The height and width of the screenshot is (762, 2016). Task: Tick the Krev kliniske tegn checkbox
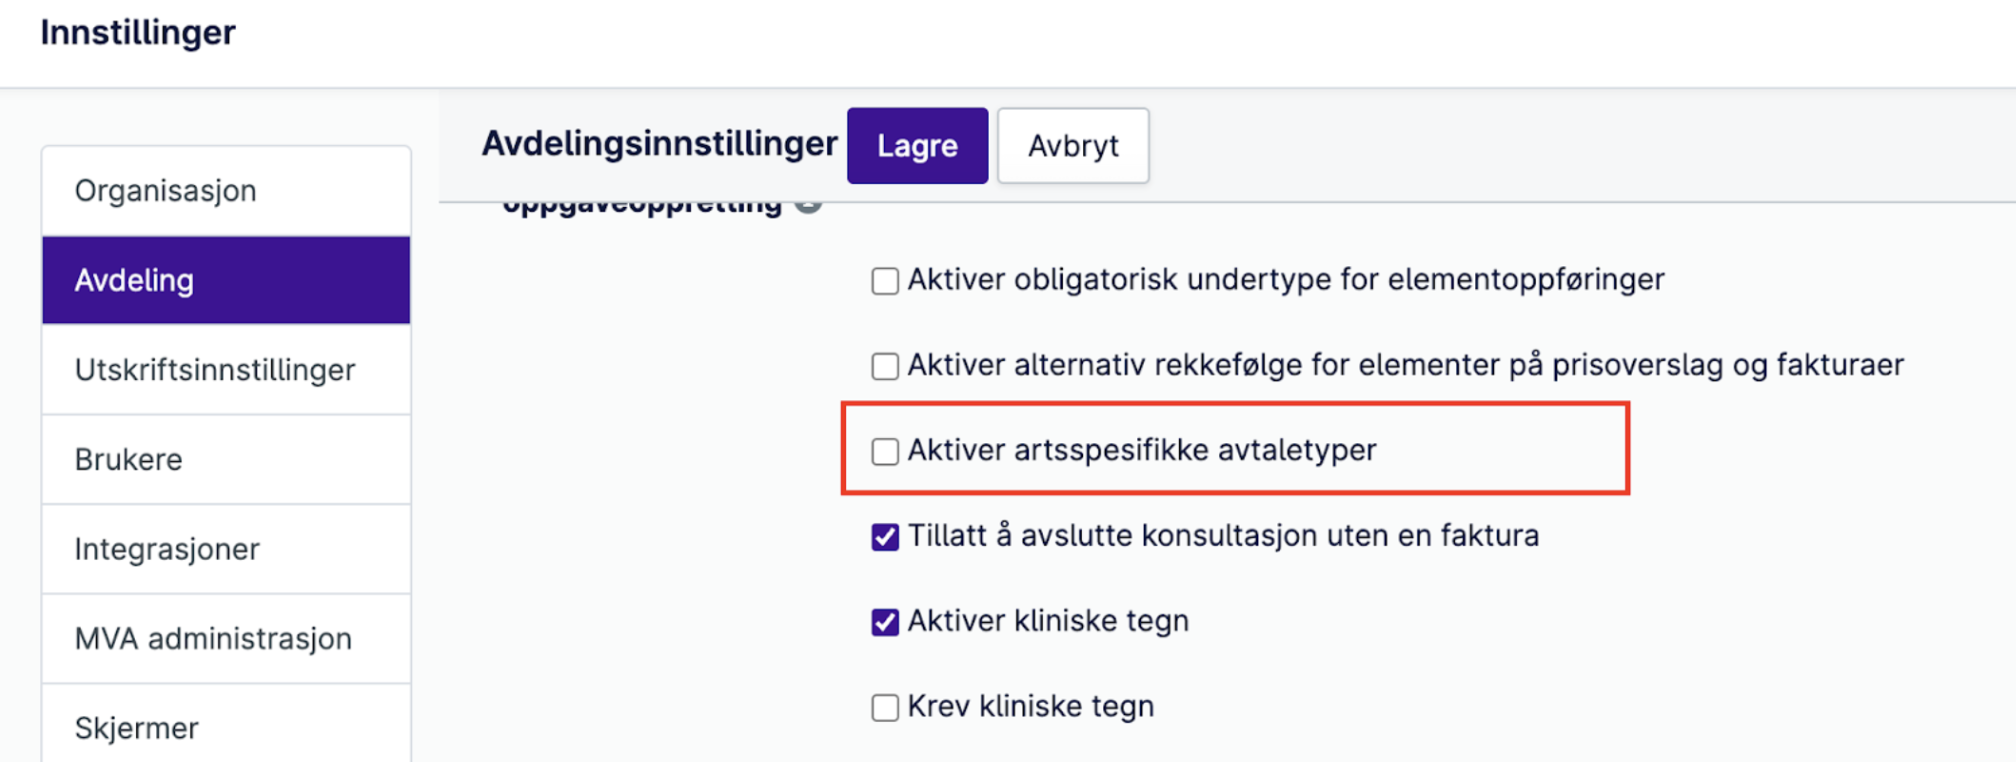(885, 708)
